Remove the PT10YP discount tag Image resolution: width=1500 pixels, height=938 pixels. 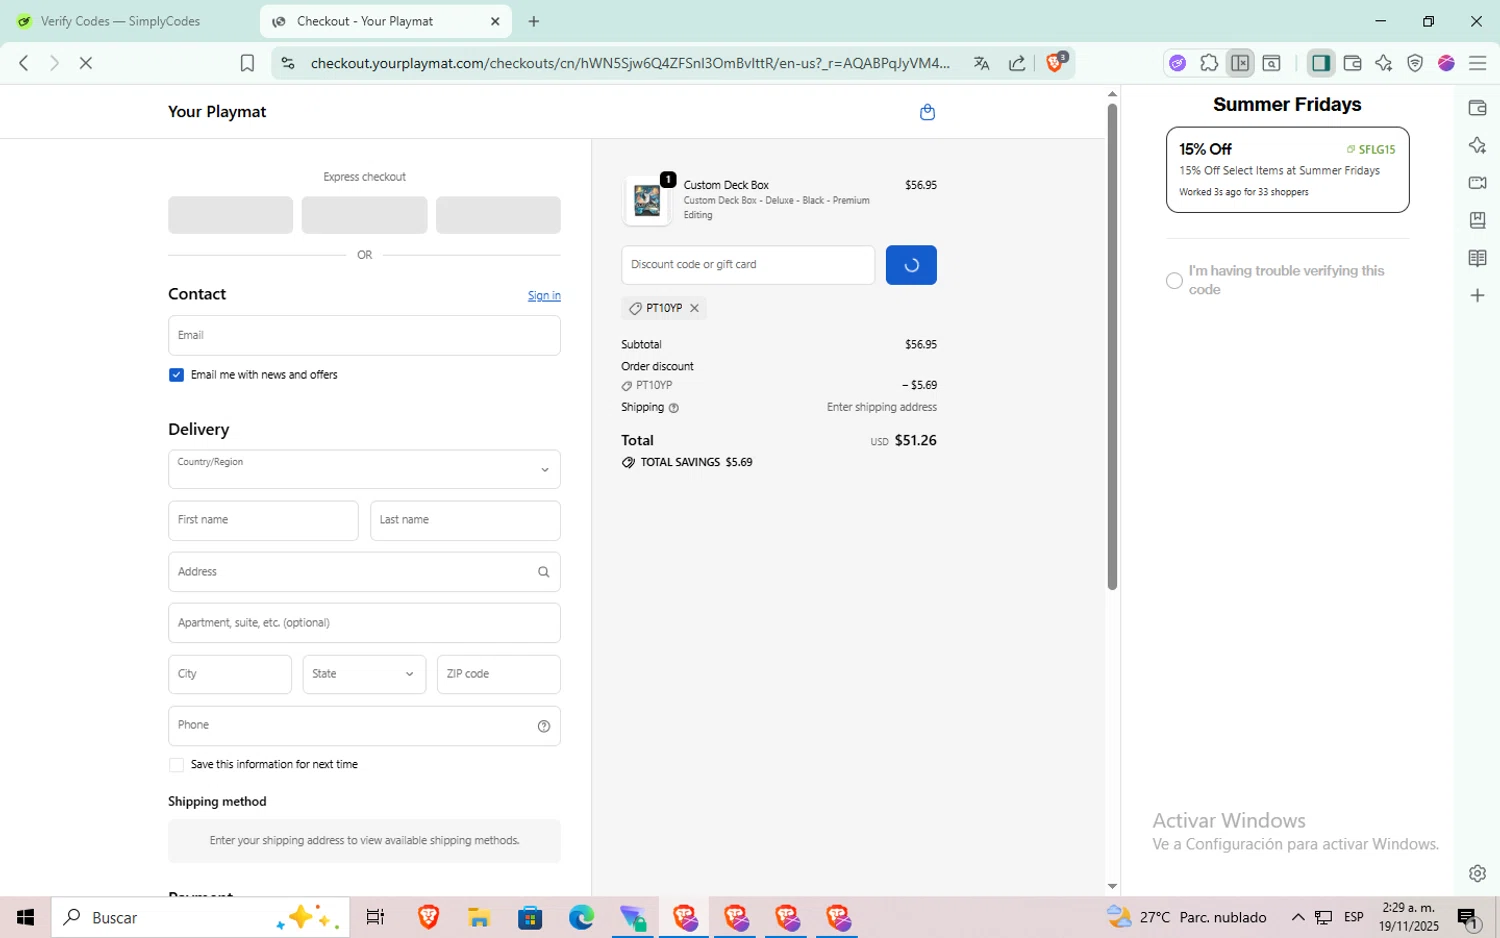coord(694,308)
